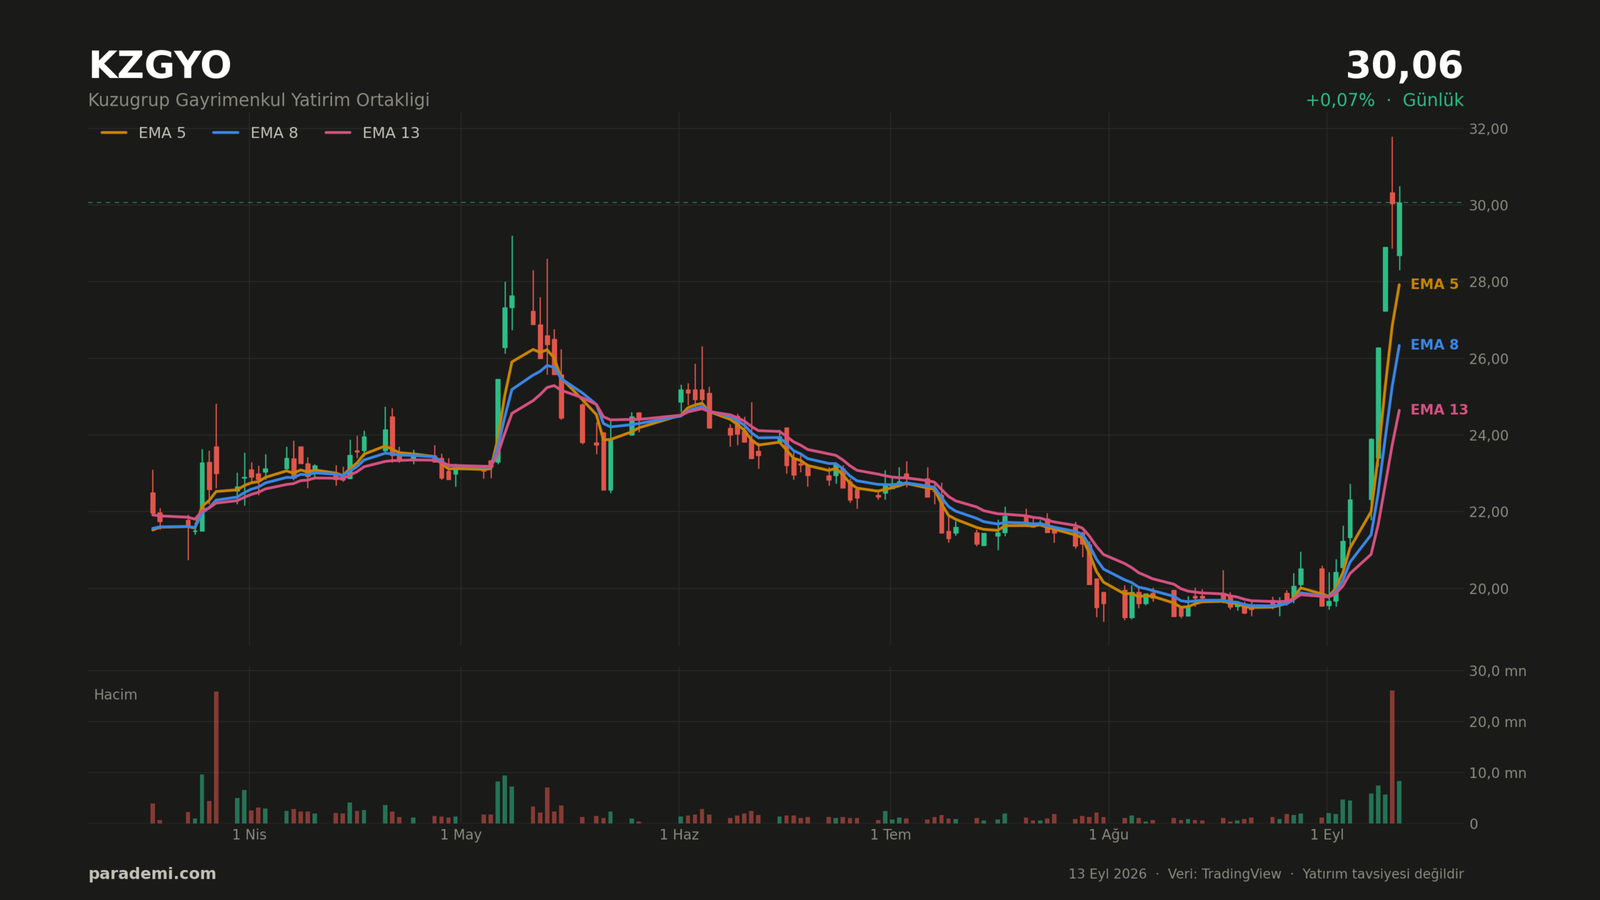
Task: Click the 1 Ağu date label
Action: 1108,835
